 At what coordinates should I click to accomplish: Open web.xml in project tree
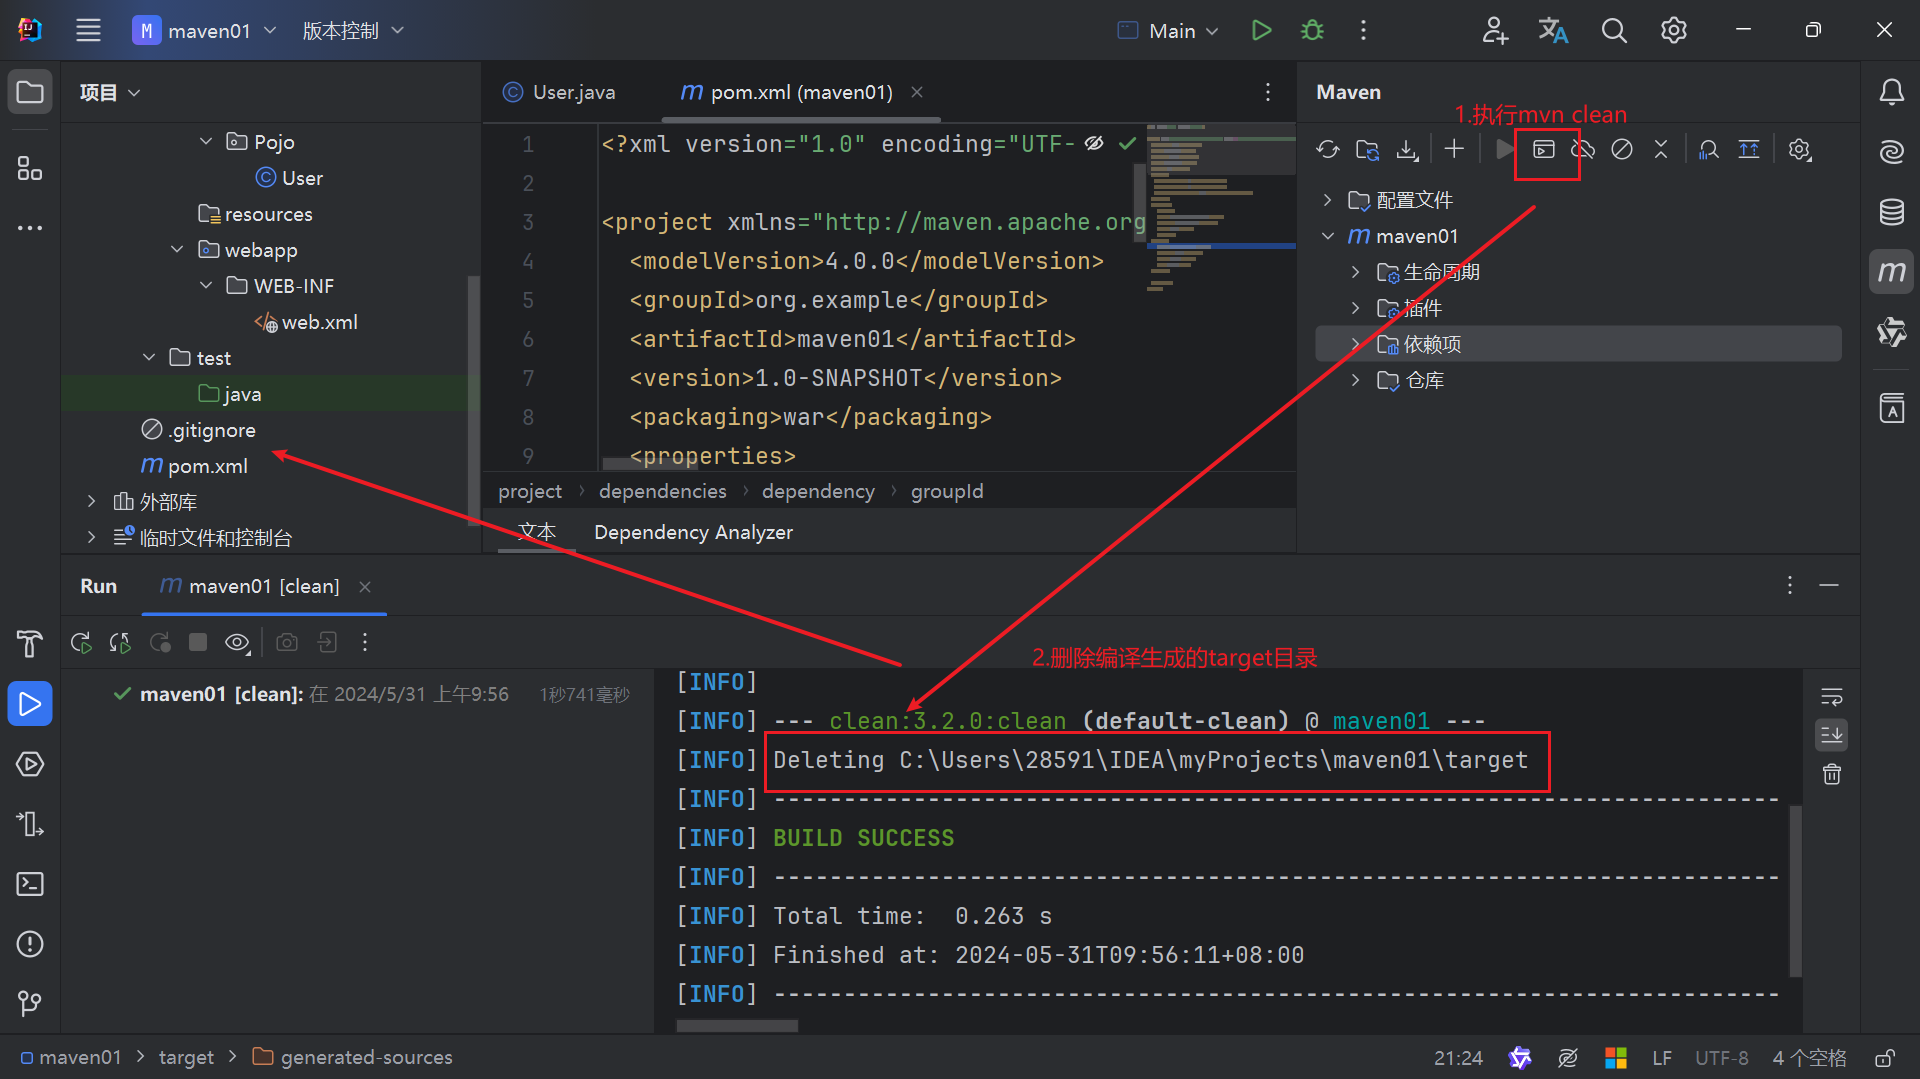[x=319, y=322]
